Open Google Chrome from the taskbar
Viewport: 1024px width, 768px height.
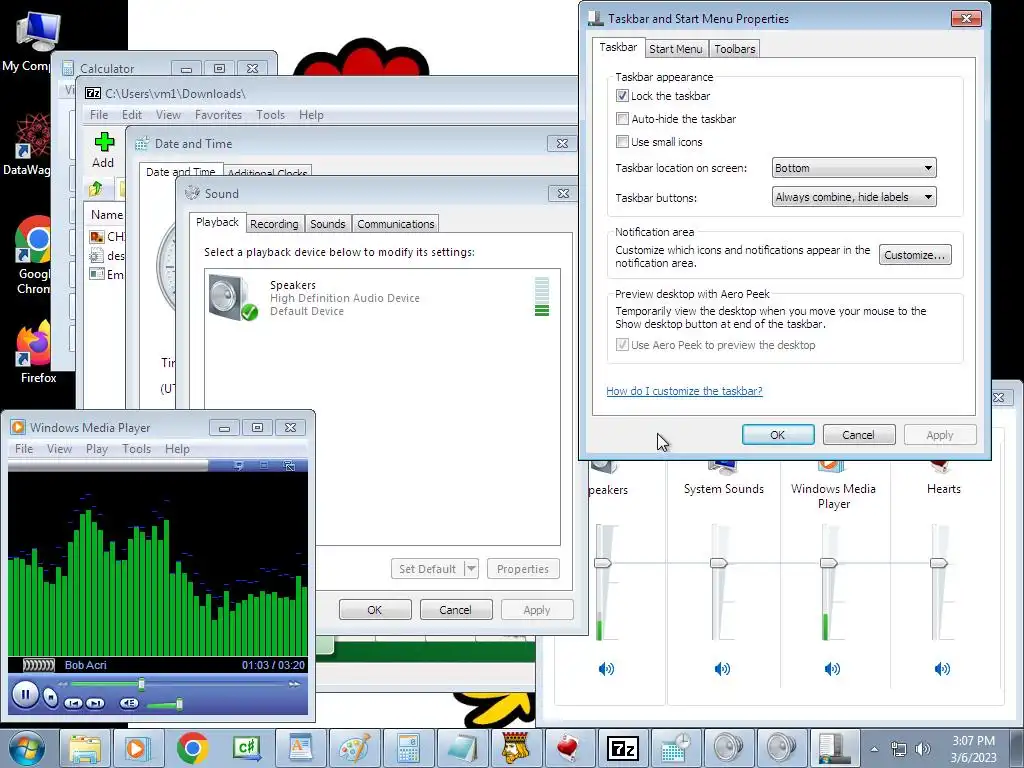192,748
